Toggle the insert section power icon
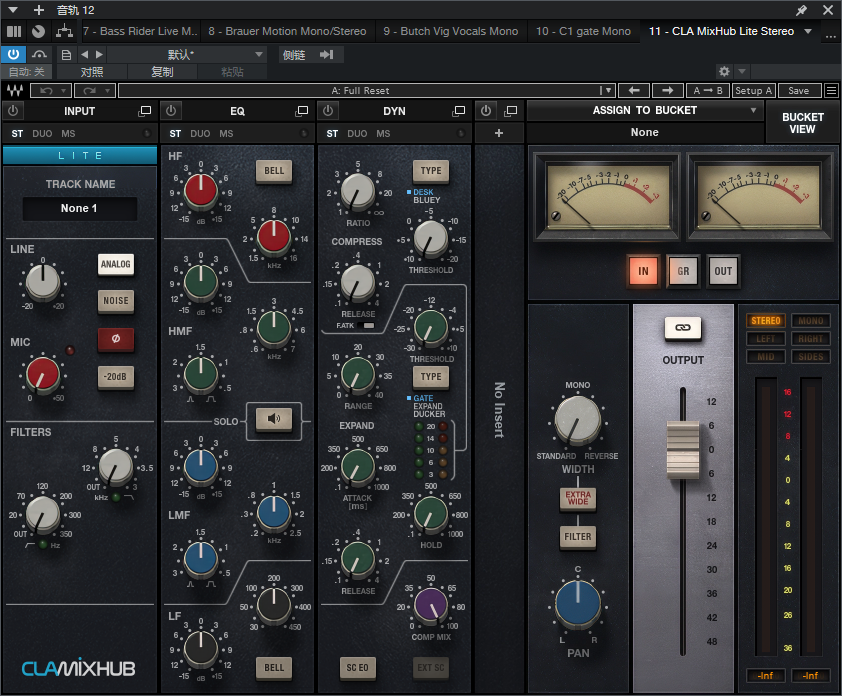This screenshot has height=696, width=842. (x=486, y=111)
